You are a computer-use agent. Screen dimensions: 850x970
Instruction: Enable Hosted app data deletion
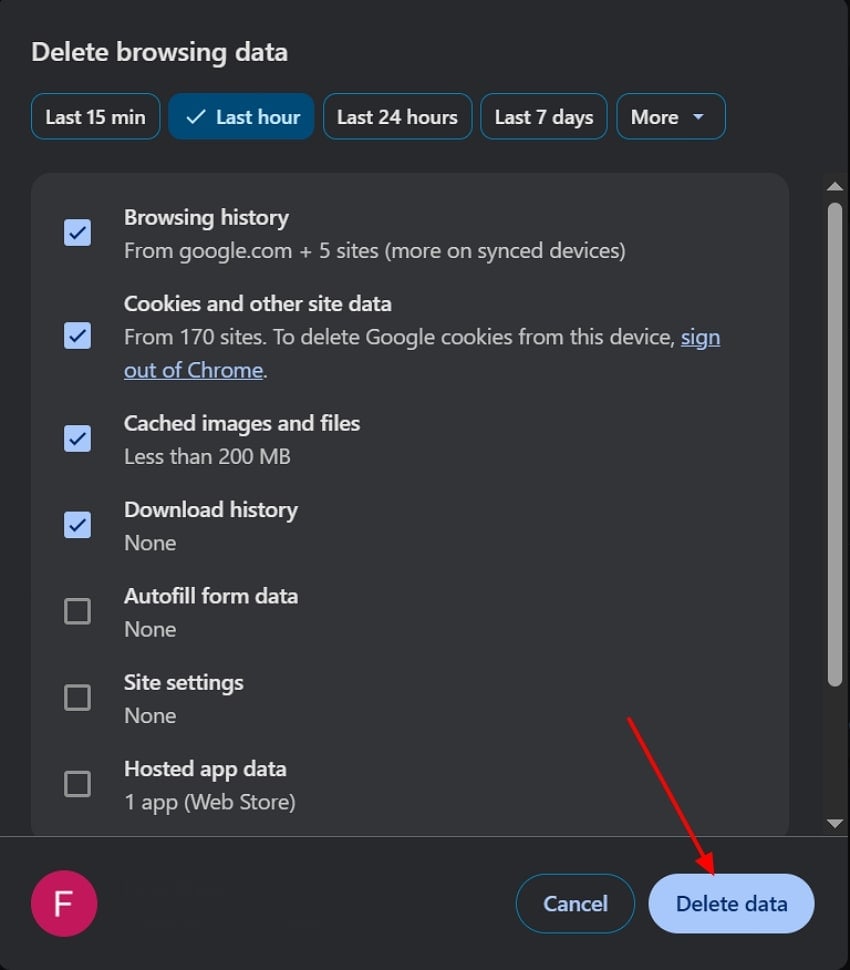pyautogui.click(x=77, y=784)
